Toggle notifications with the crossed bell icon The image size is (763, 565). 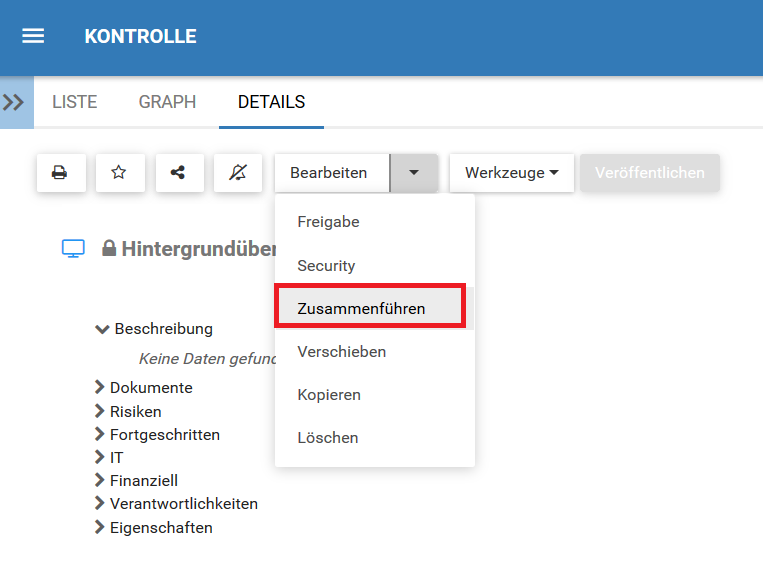(237, 173)
